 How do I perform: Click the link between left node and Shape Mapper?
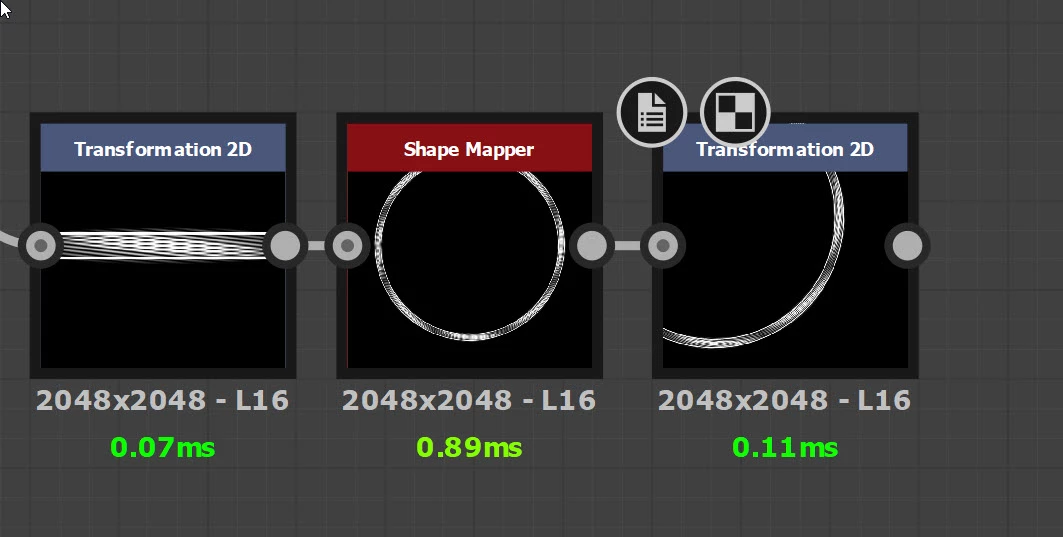click(317, 245)
